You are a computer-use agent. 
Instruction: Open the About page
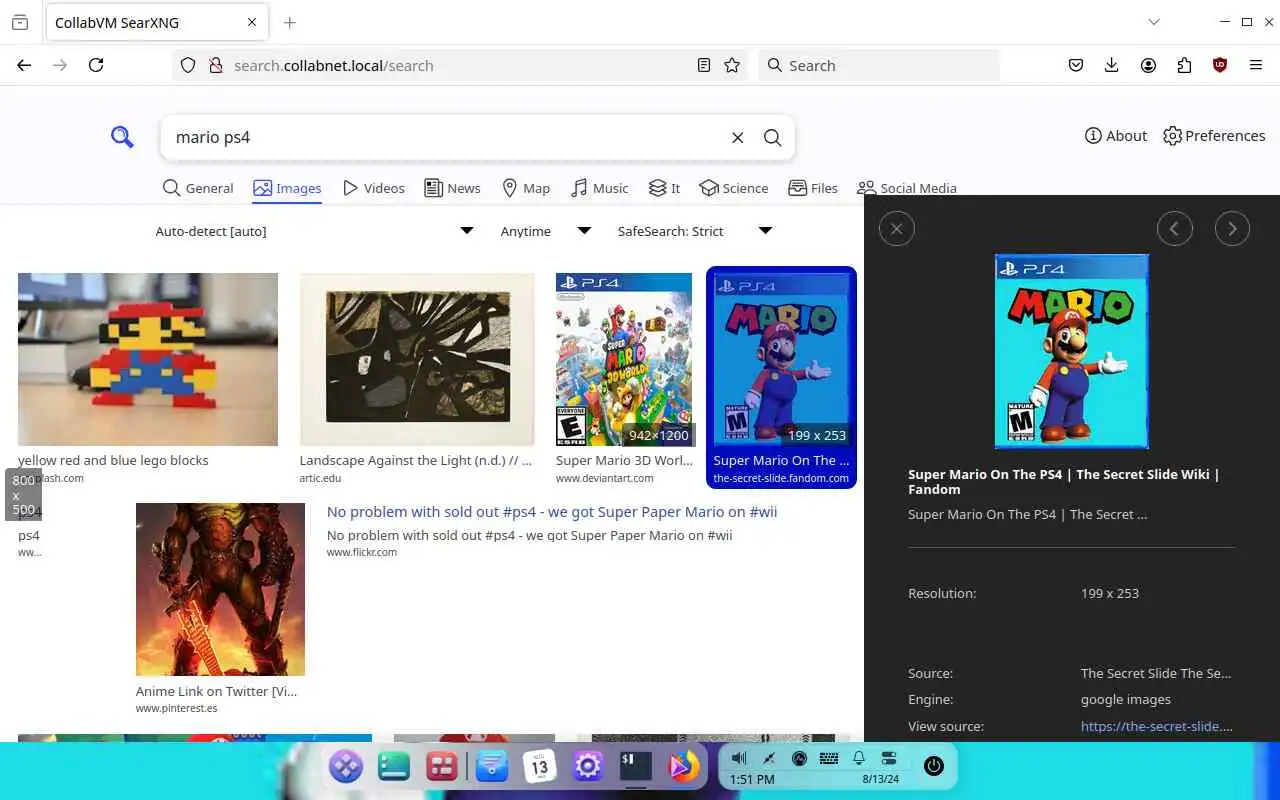tap(1116, 136)
